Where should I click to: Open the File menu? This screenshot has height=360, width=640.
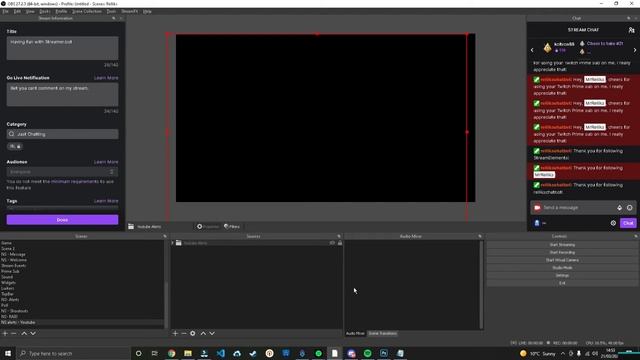5,11
